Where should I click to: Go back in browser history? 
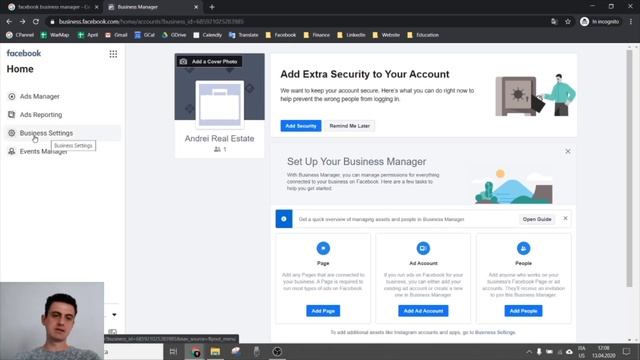pos(9,22)
